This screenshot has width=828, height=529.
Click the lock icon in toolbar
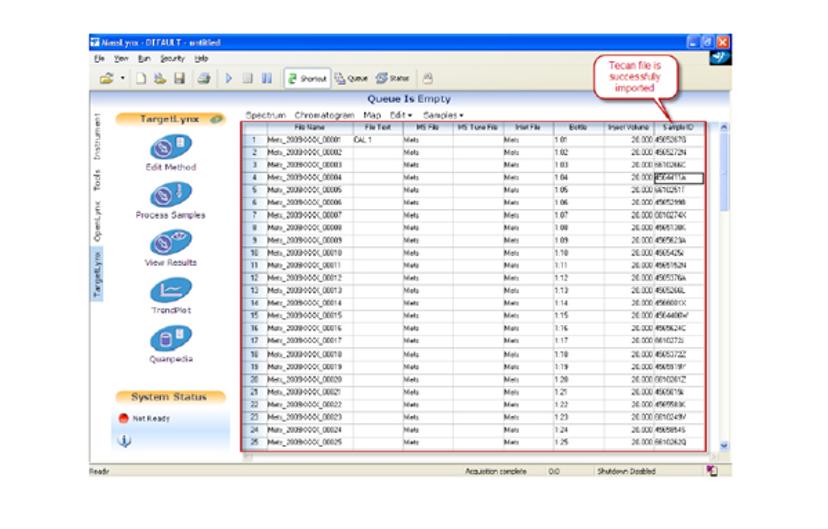coord(428,79)
